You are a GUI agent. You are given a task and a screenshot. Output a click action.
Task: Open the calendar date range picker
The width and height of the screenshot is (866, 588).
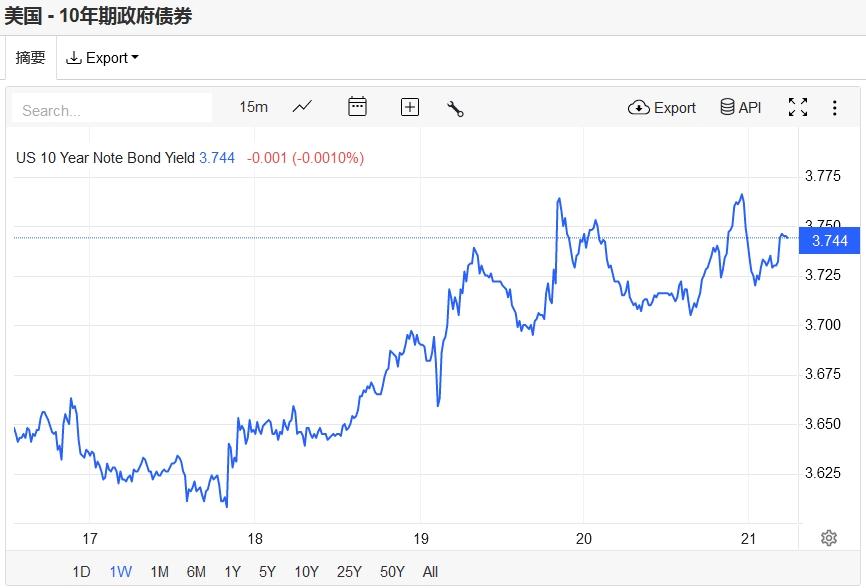pos(357,107)
